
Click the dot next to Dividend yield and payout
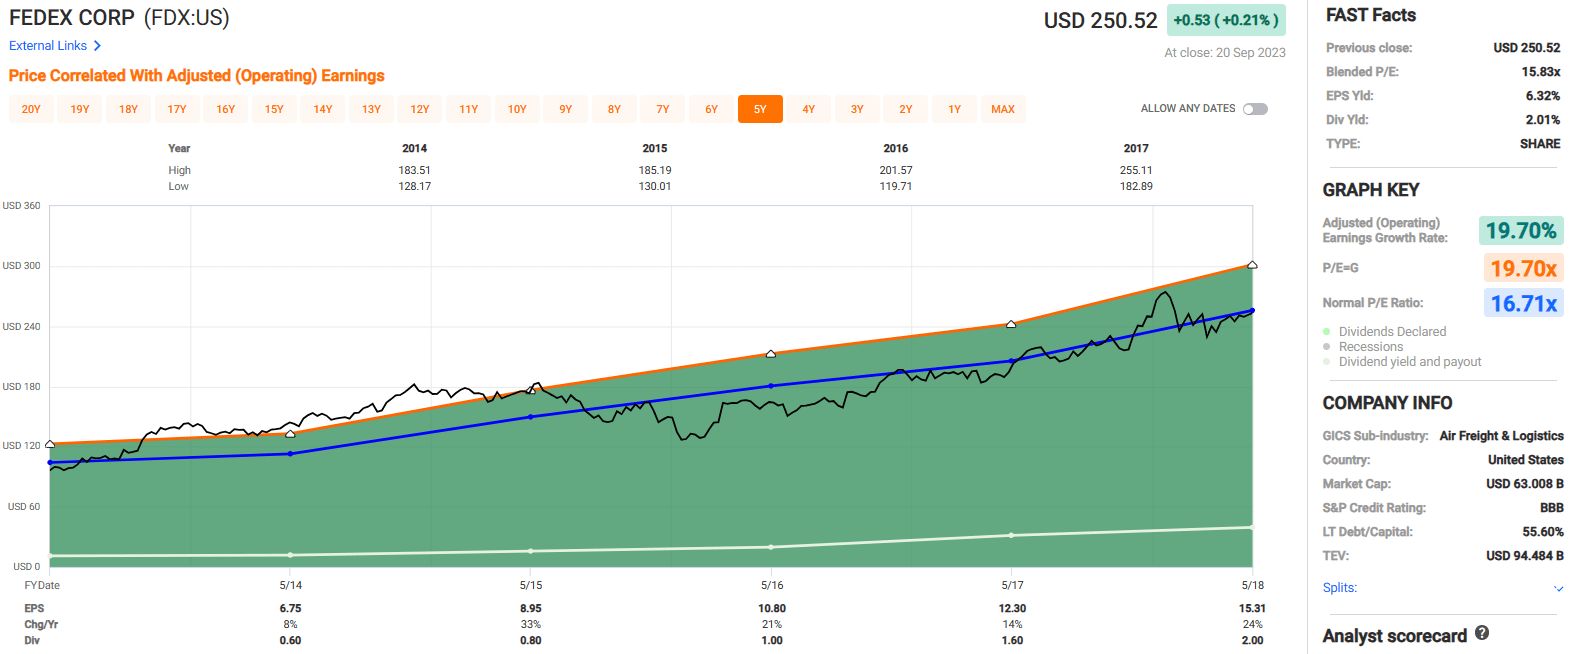pyautogui.click(x=1327, y=362)
